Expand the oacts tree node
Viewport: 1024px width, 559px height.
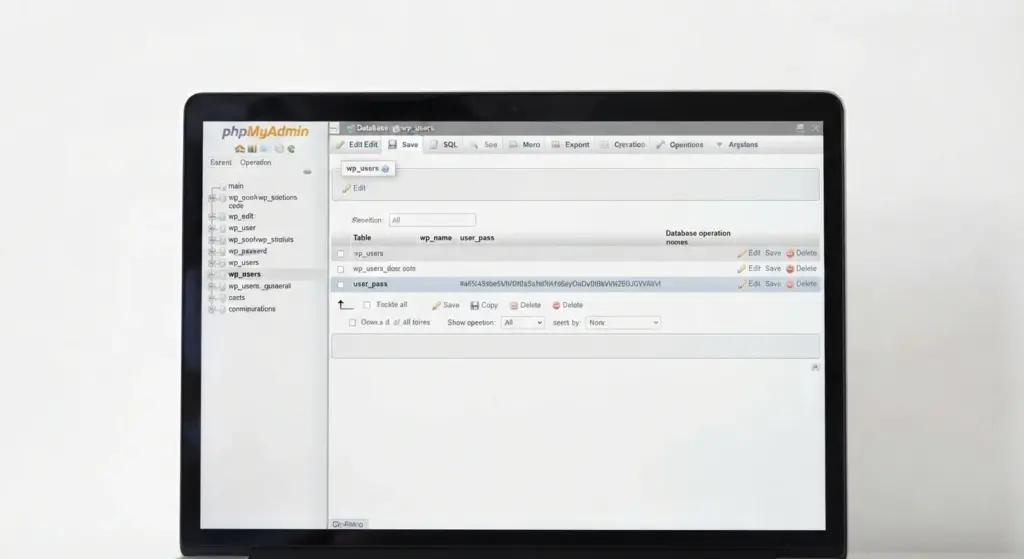click(x=212, y=298)
